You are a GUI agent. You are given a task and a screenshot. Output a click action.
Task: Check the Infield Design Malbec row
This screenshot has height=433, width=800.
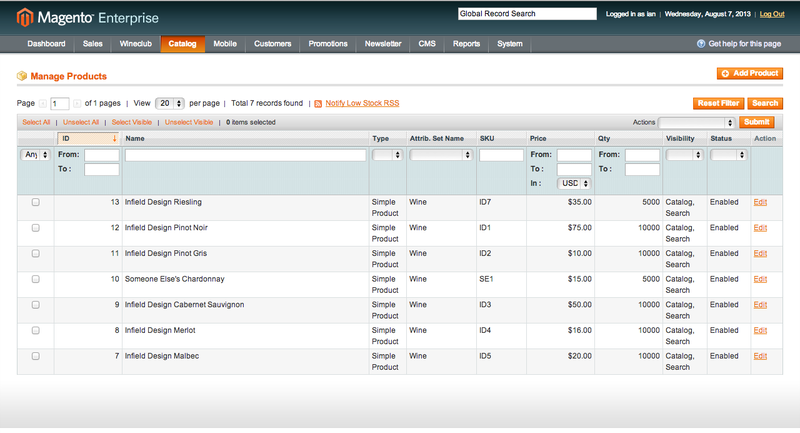pyautogui.click(x=36, y=356)
